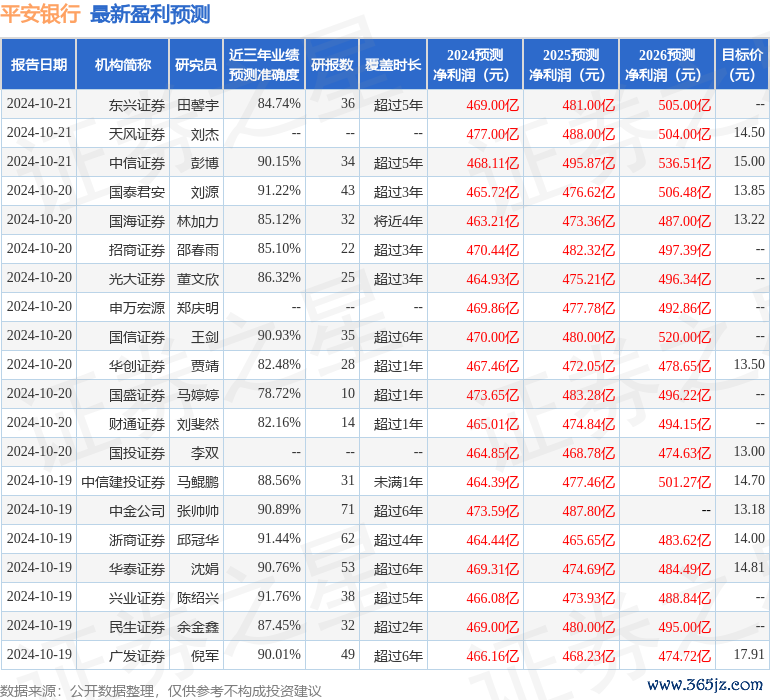Click analyst 倪军
The width and height of the screenshot is (770, 700).
point(205,656)
